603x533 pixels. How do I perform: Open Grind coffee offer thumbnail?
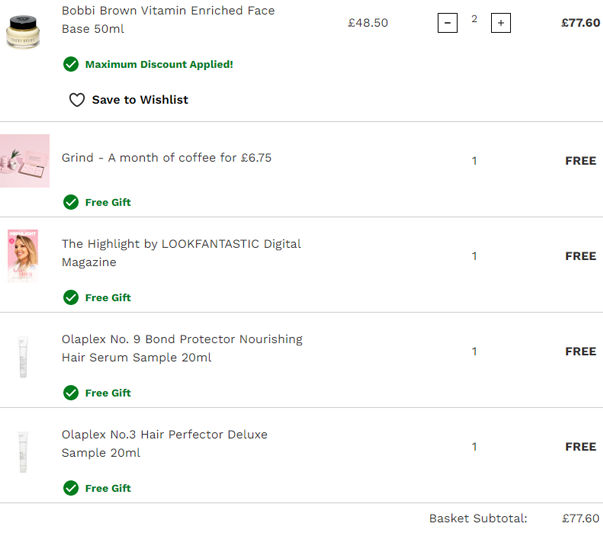point(25,161)
